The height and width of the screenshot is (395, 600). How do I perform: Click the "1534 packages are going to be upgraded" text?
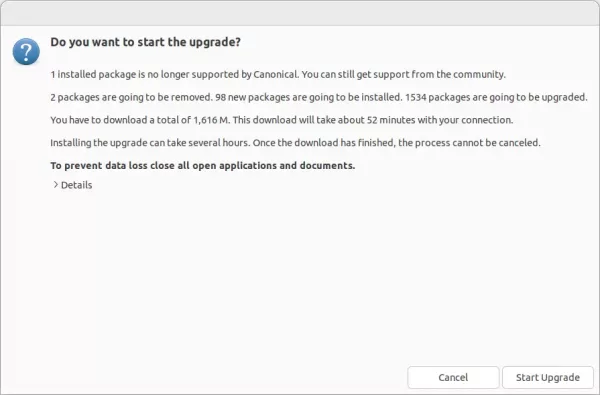coord(496,97)
